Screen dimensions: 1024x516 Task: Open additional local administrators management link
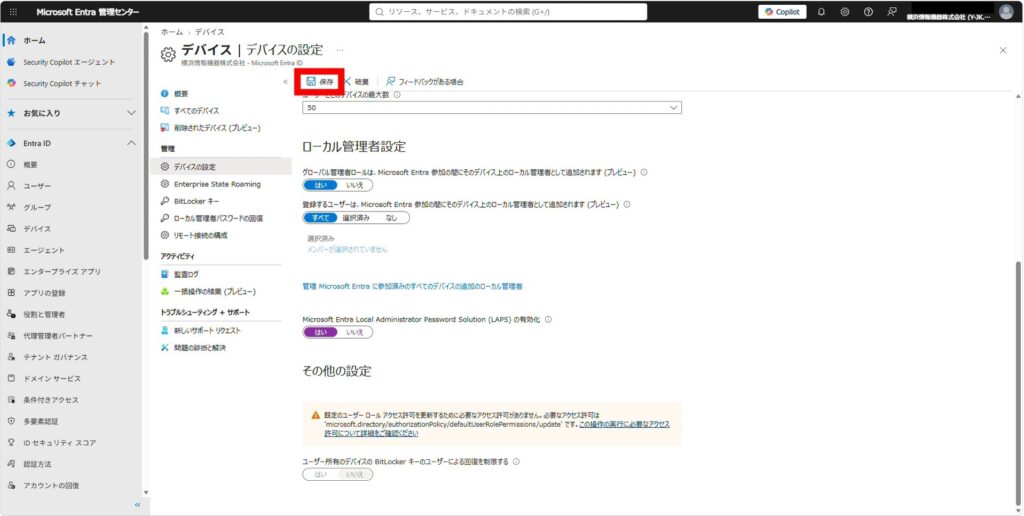412,286
